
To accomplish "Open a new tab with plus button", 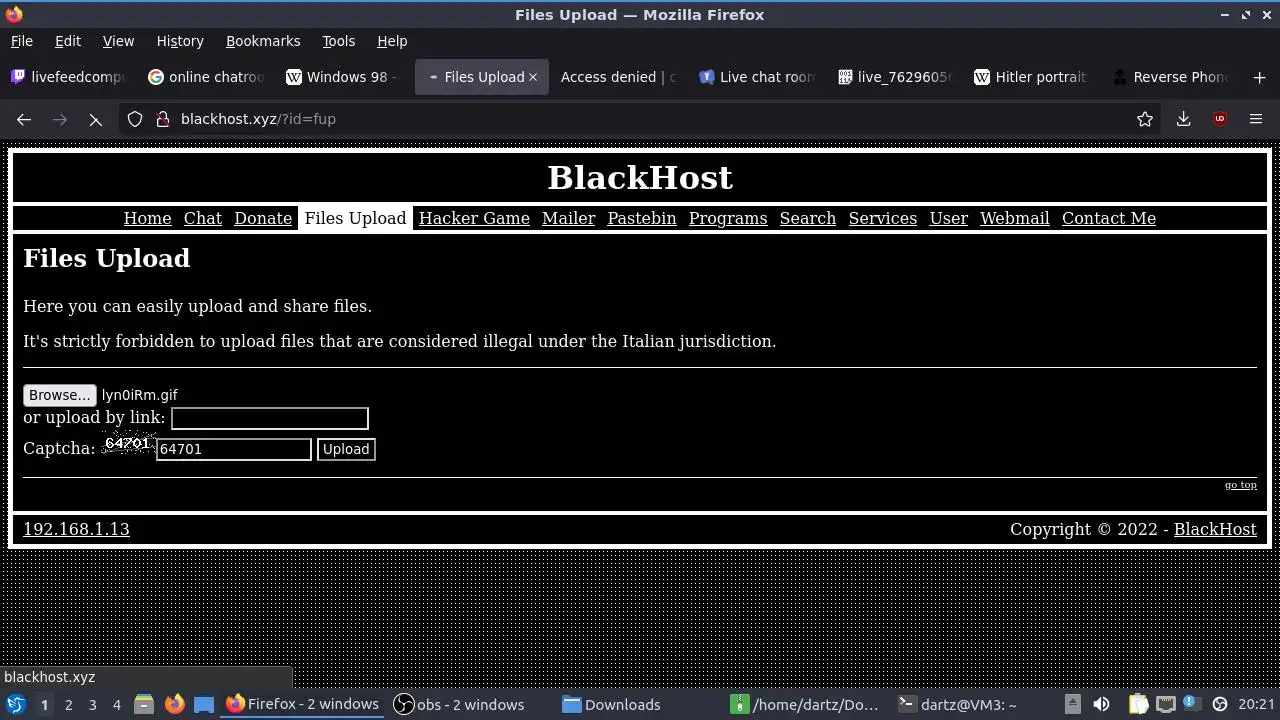I will [x=1259, y=77].
